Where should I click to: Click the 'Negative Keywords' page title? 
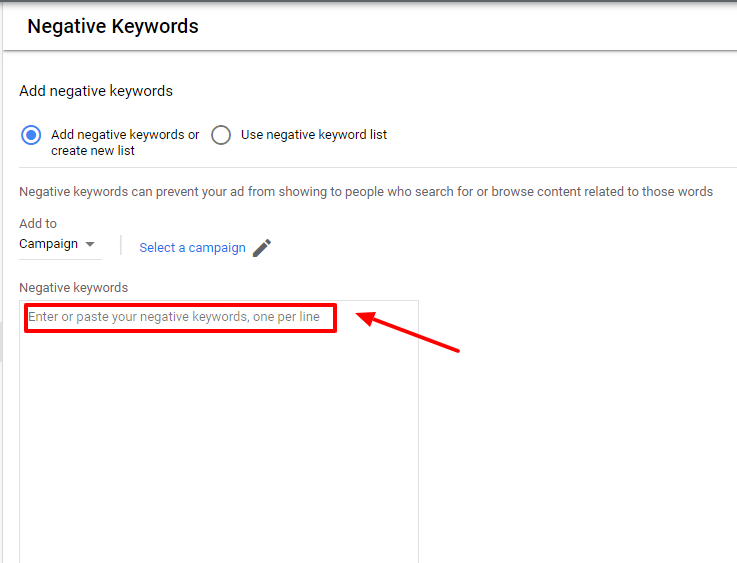(113, 26)
